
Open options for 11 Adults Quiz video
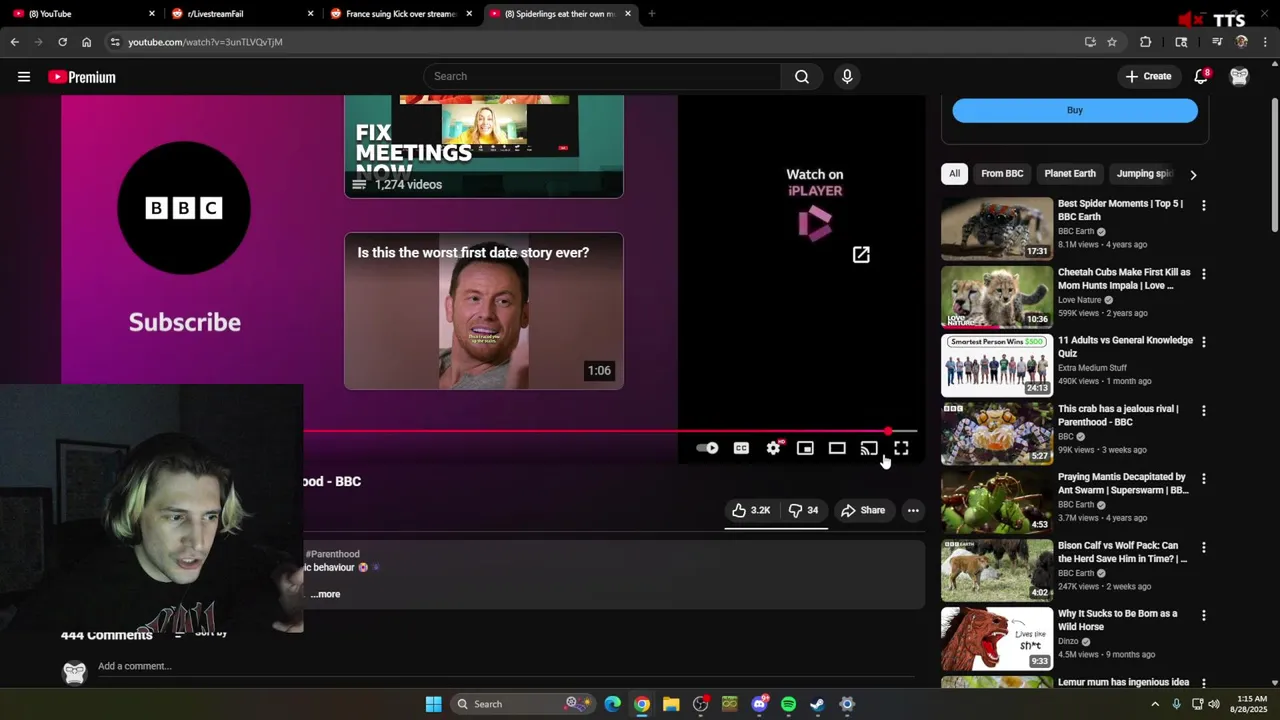pos(1203,342)
